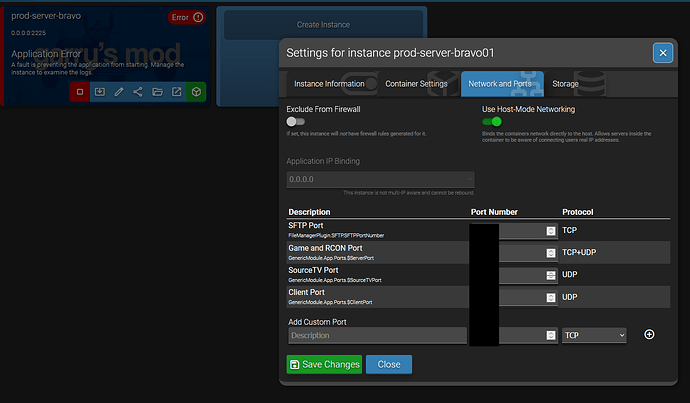
Task: Click the custom port Description input field
Action: 377,336
